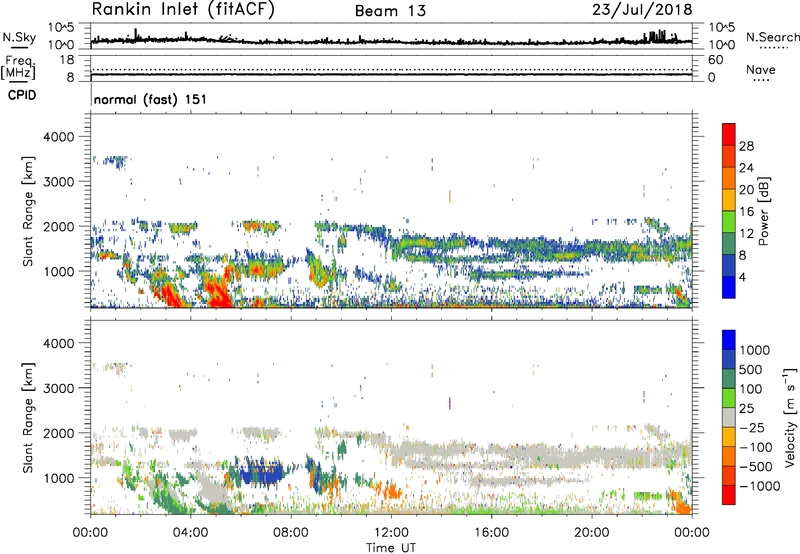
Task: Click the 'CPID' label
Action: click(22, 95)
